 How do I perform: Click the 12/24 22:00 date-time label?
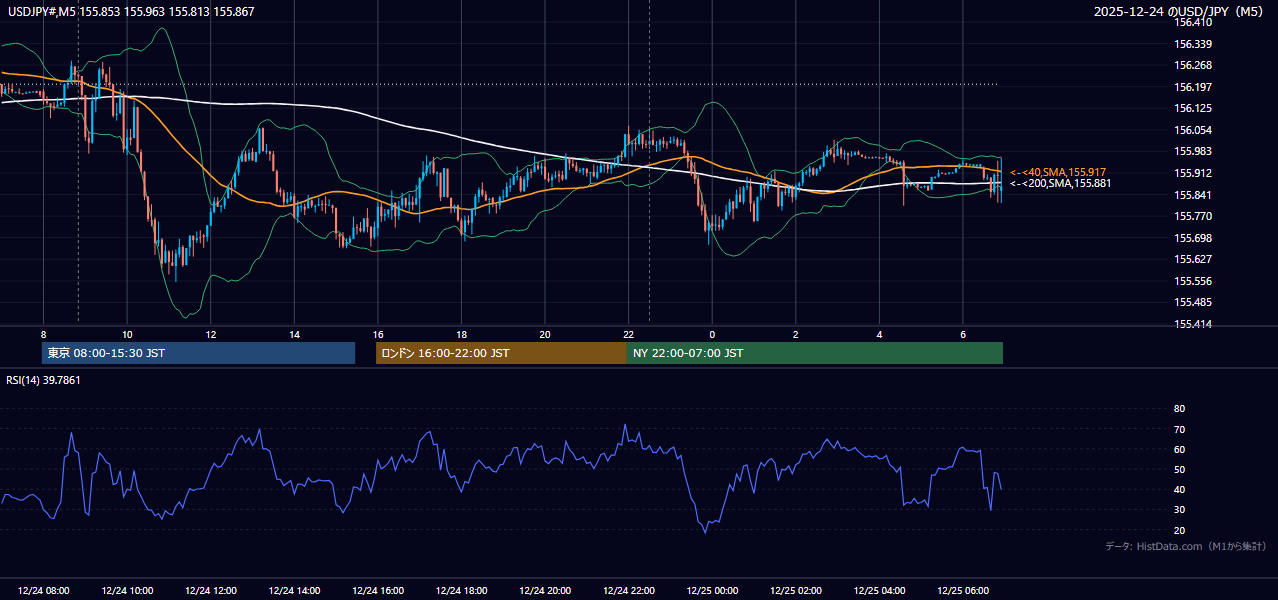(x=629, y=591)
